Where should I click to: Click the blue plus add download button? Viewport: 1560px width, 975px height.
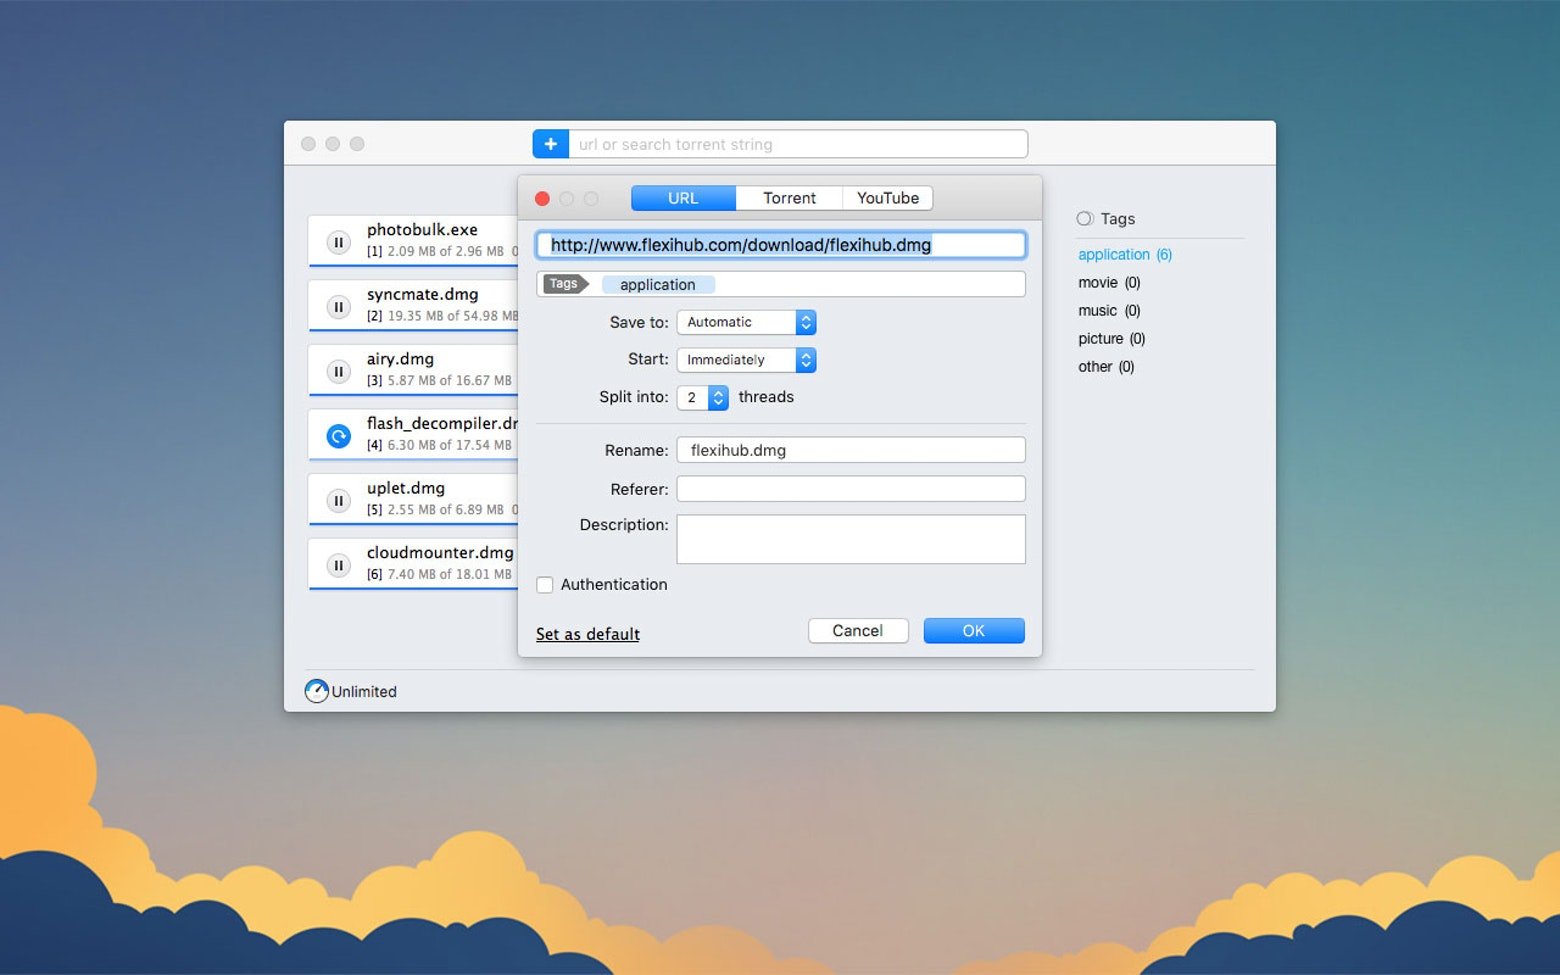pos(550,144)
